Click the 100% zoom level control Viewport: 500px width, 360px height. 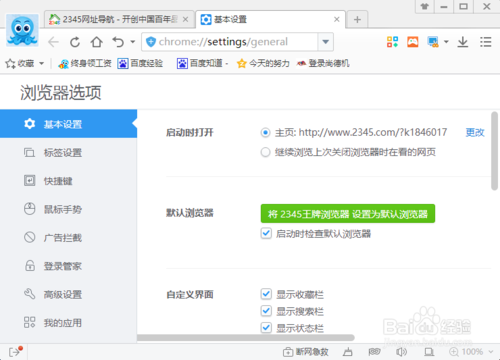click(x=466, y=352)
